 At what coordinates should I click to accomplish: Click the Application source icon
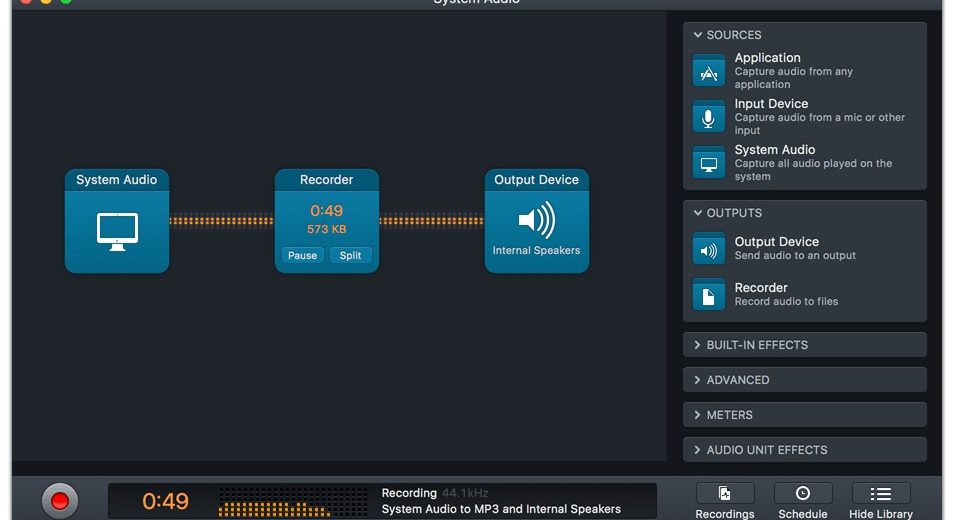[x=709, y=71]
